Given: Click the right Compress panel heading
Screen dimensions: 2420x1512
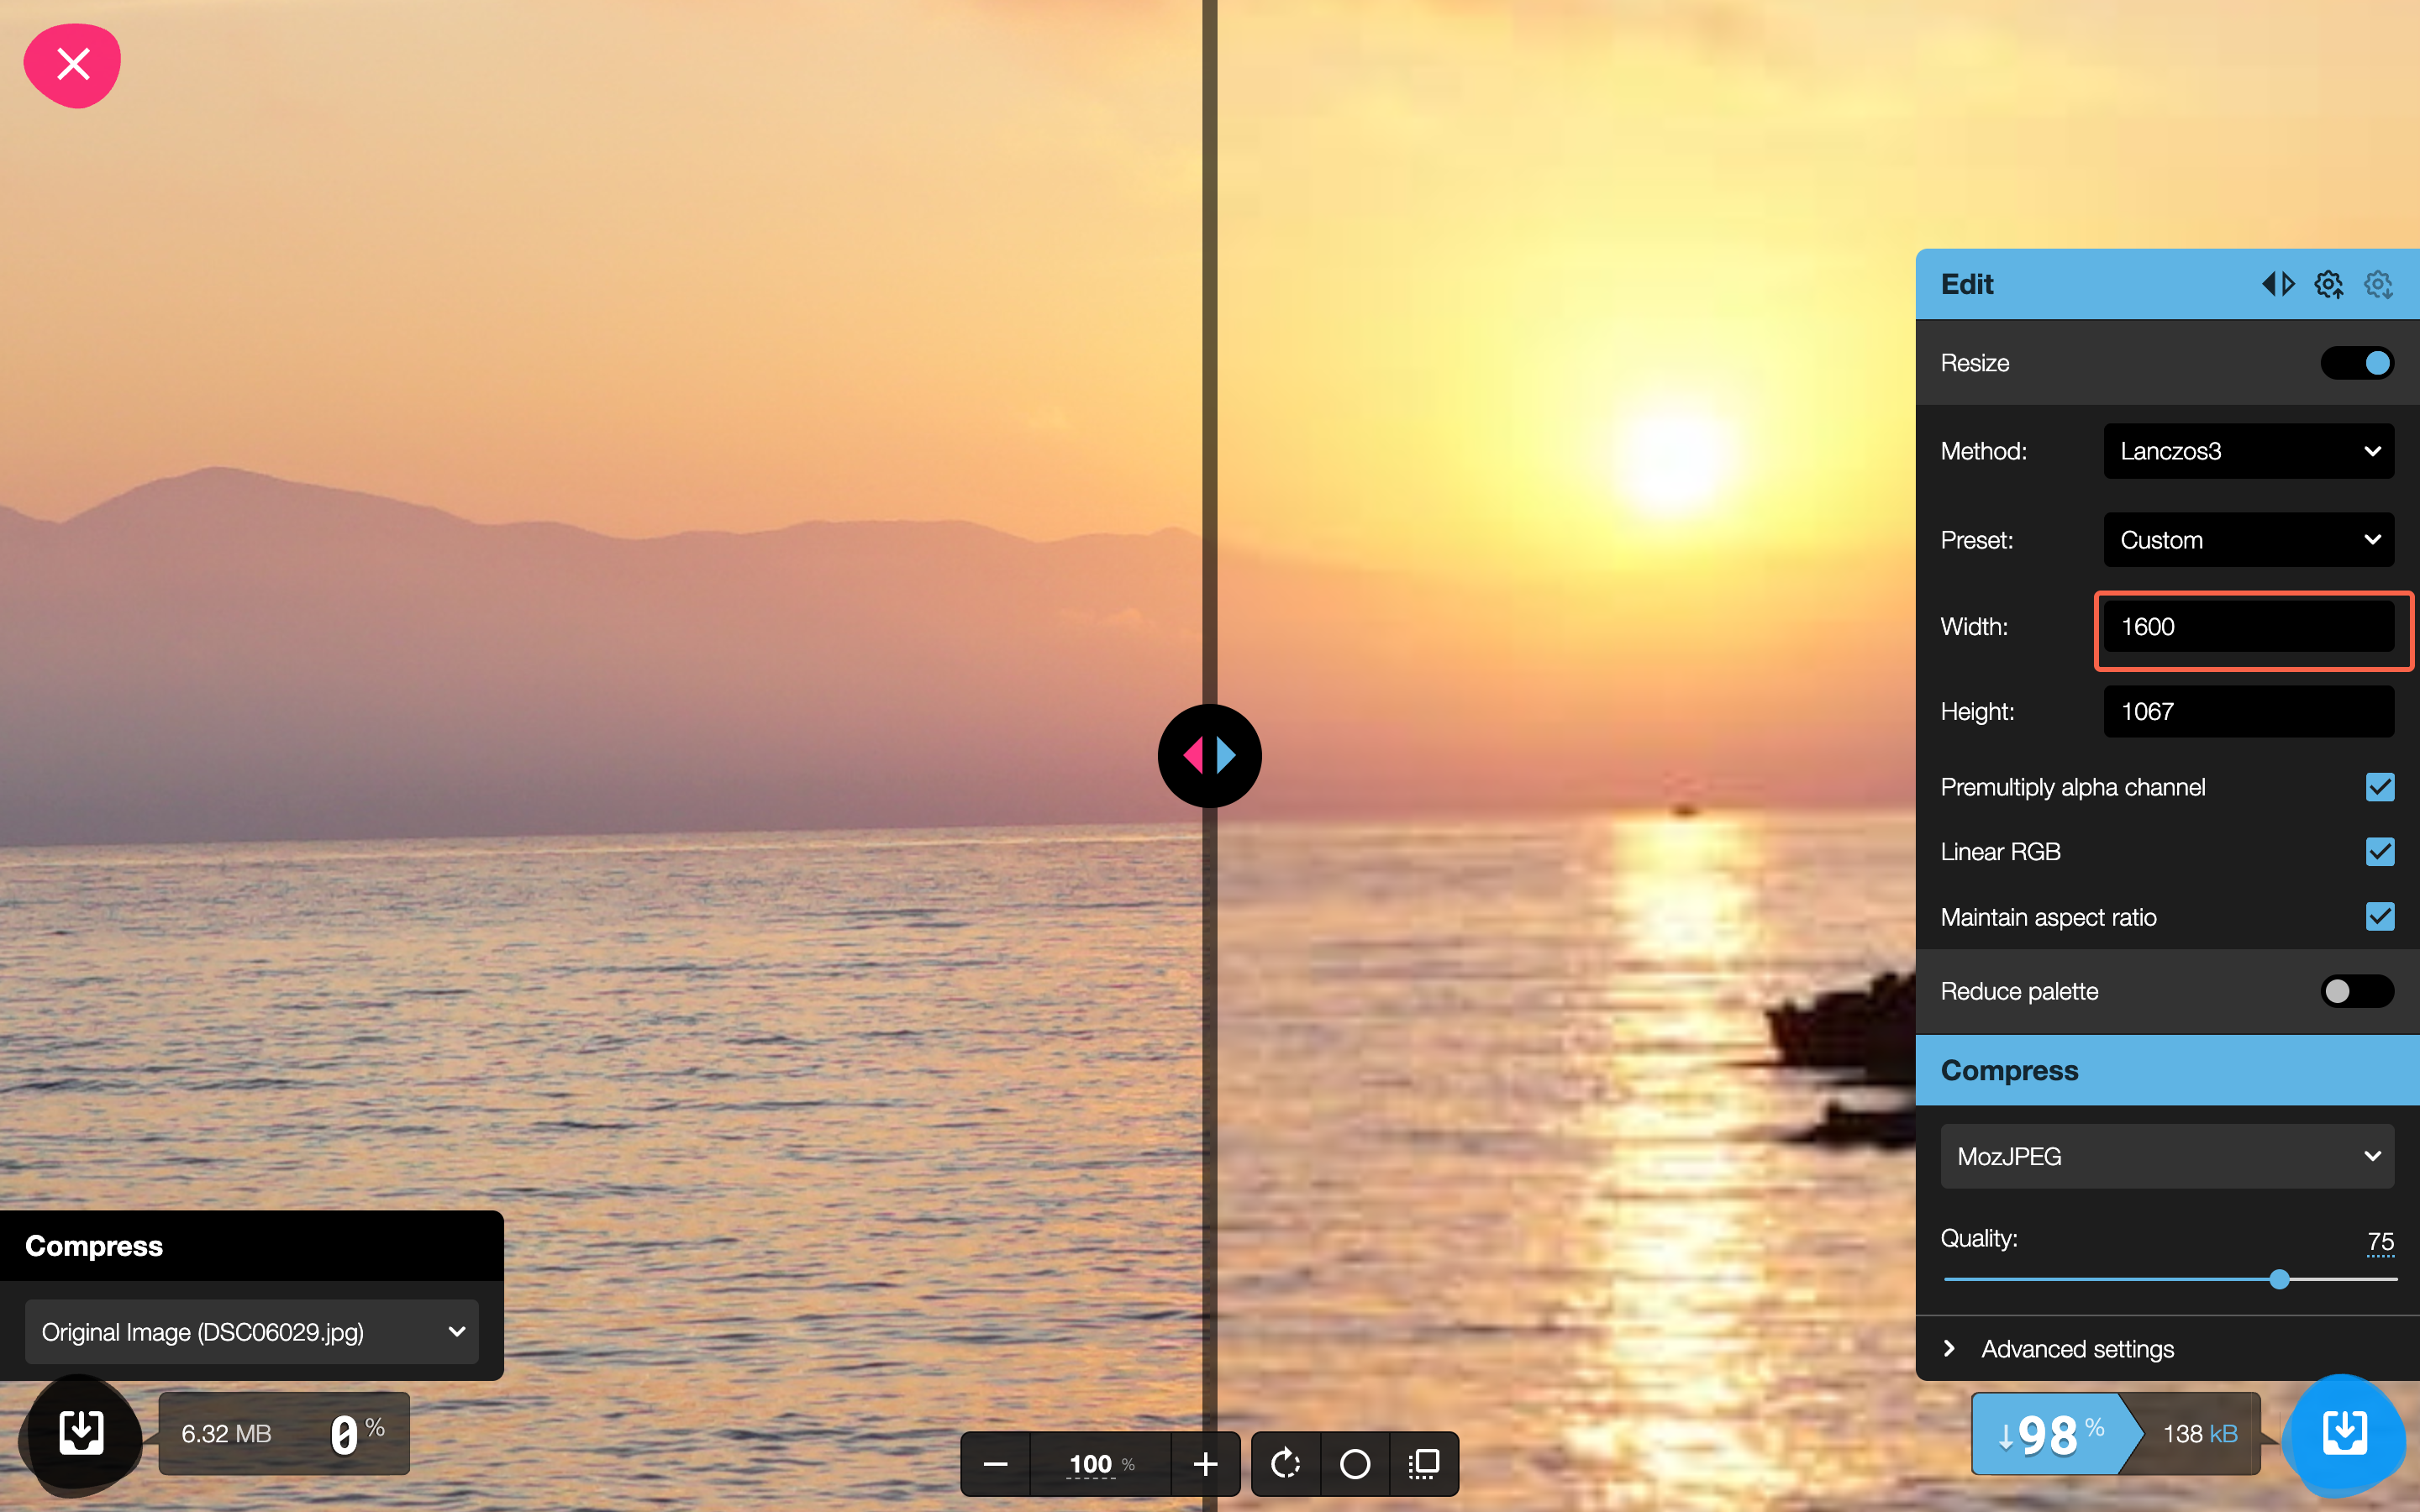Looking at the screenshot, I should [2009, 1070].
